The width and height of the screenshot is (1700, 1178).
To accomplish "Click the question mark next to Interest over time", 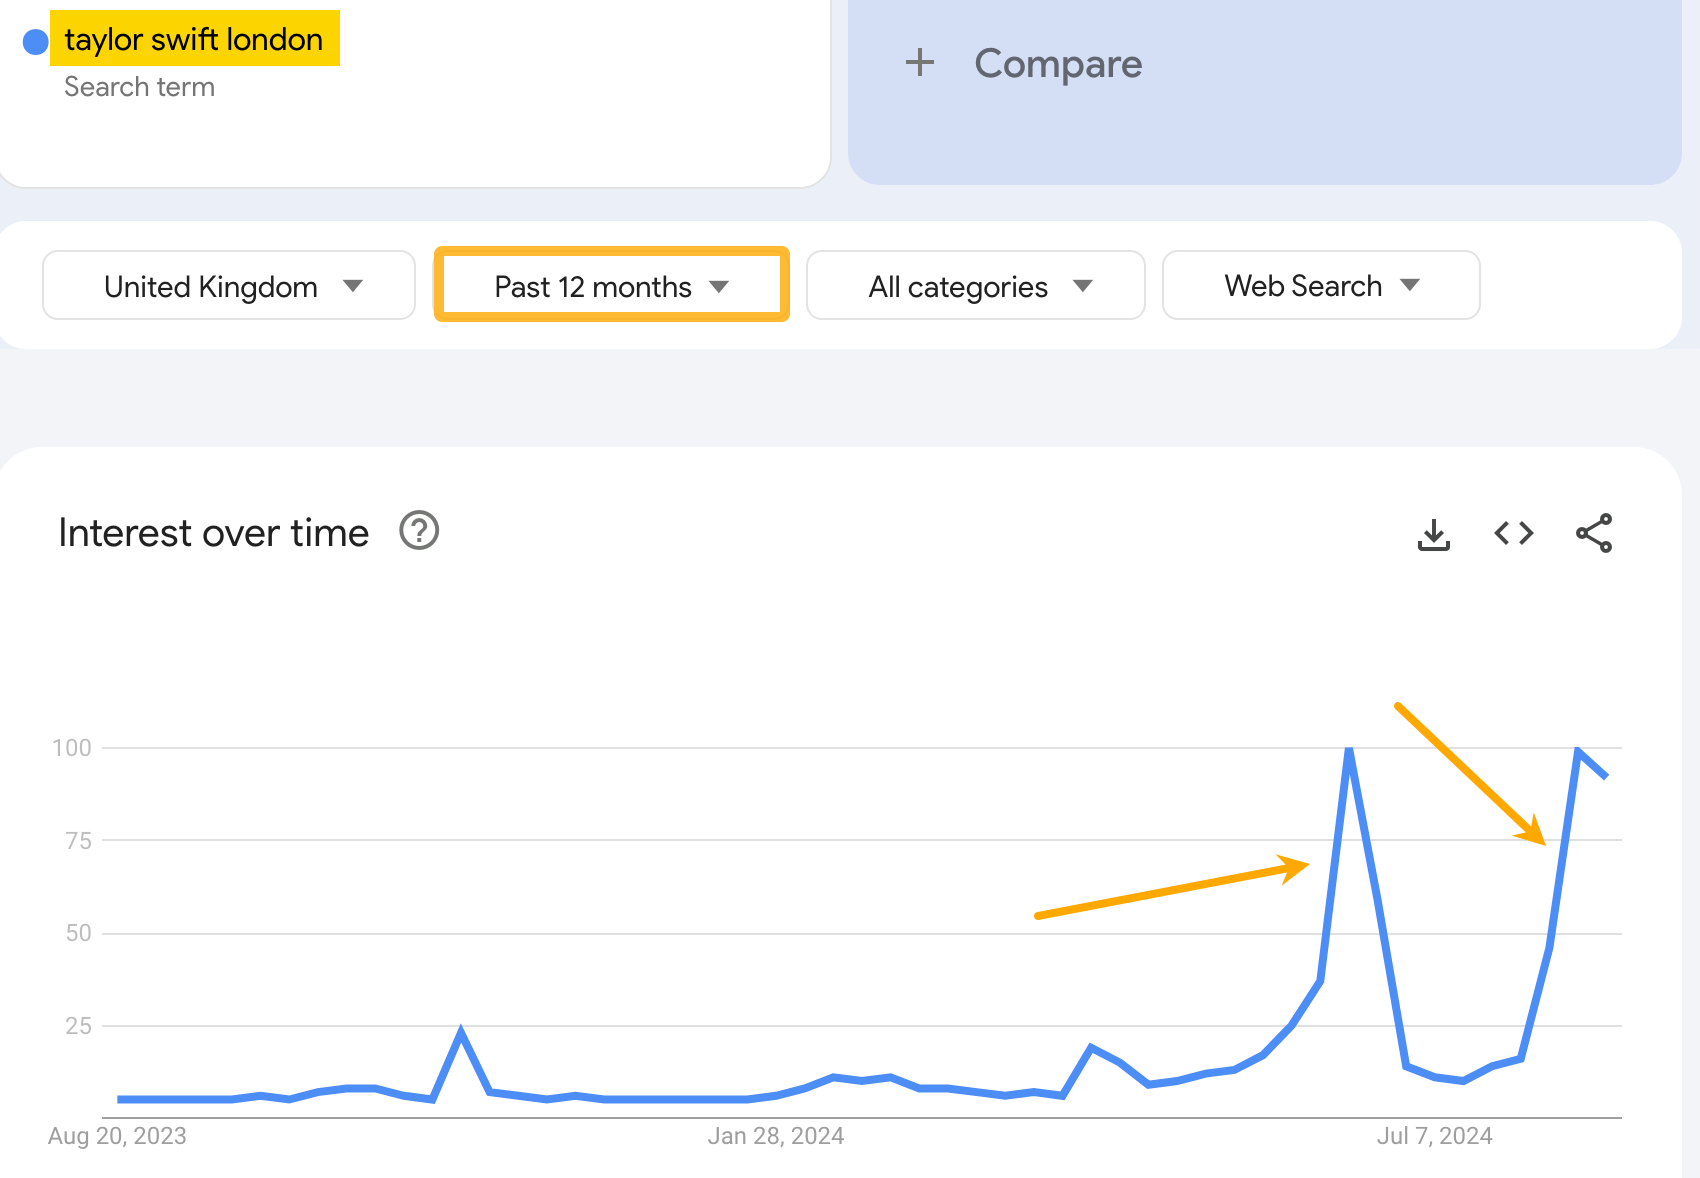I will coord(418,532).
